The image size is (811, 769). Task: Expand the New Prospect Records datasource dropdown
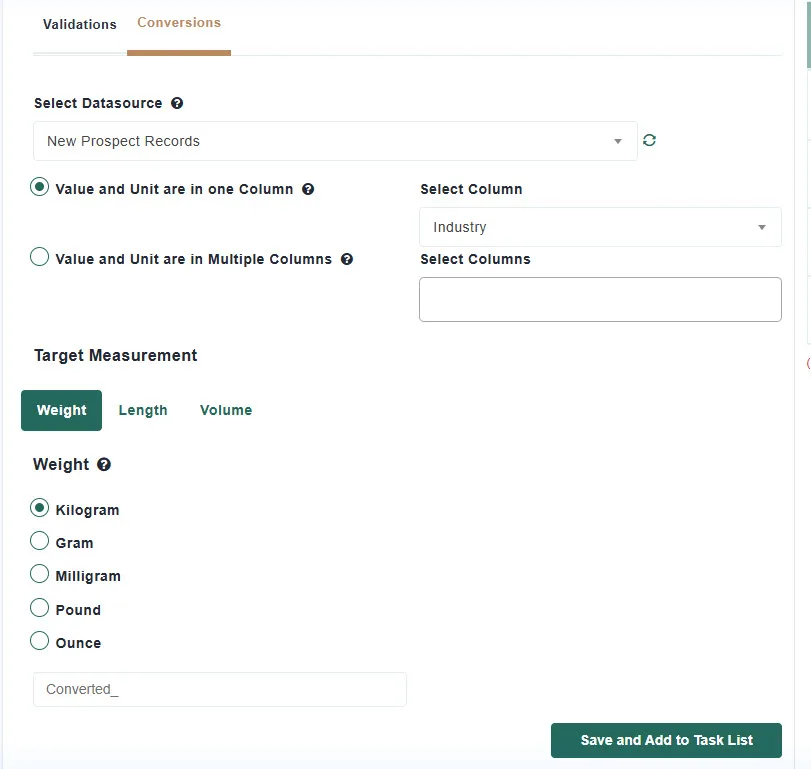[x=335, y=141]
